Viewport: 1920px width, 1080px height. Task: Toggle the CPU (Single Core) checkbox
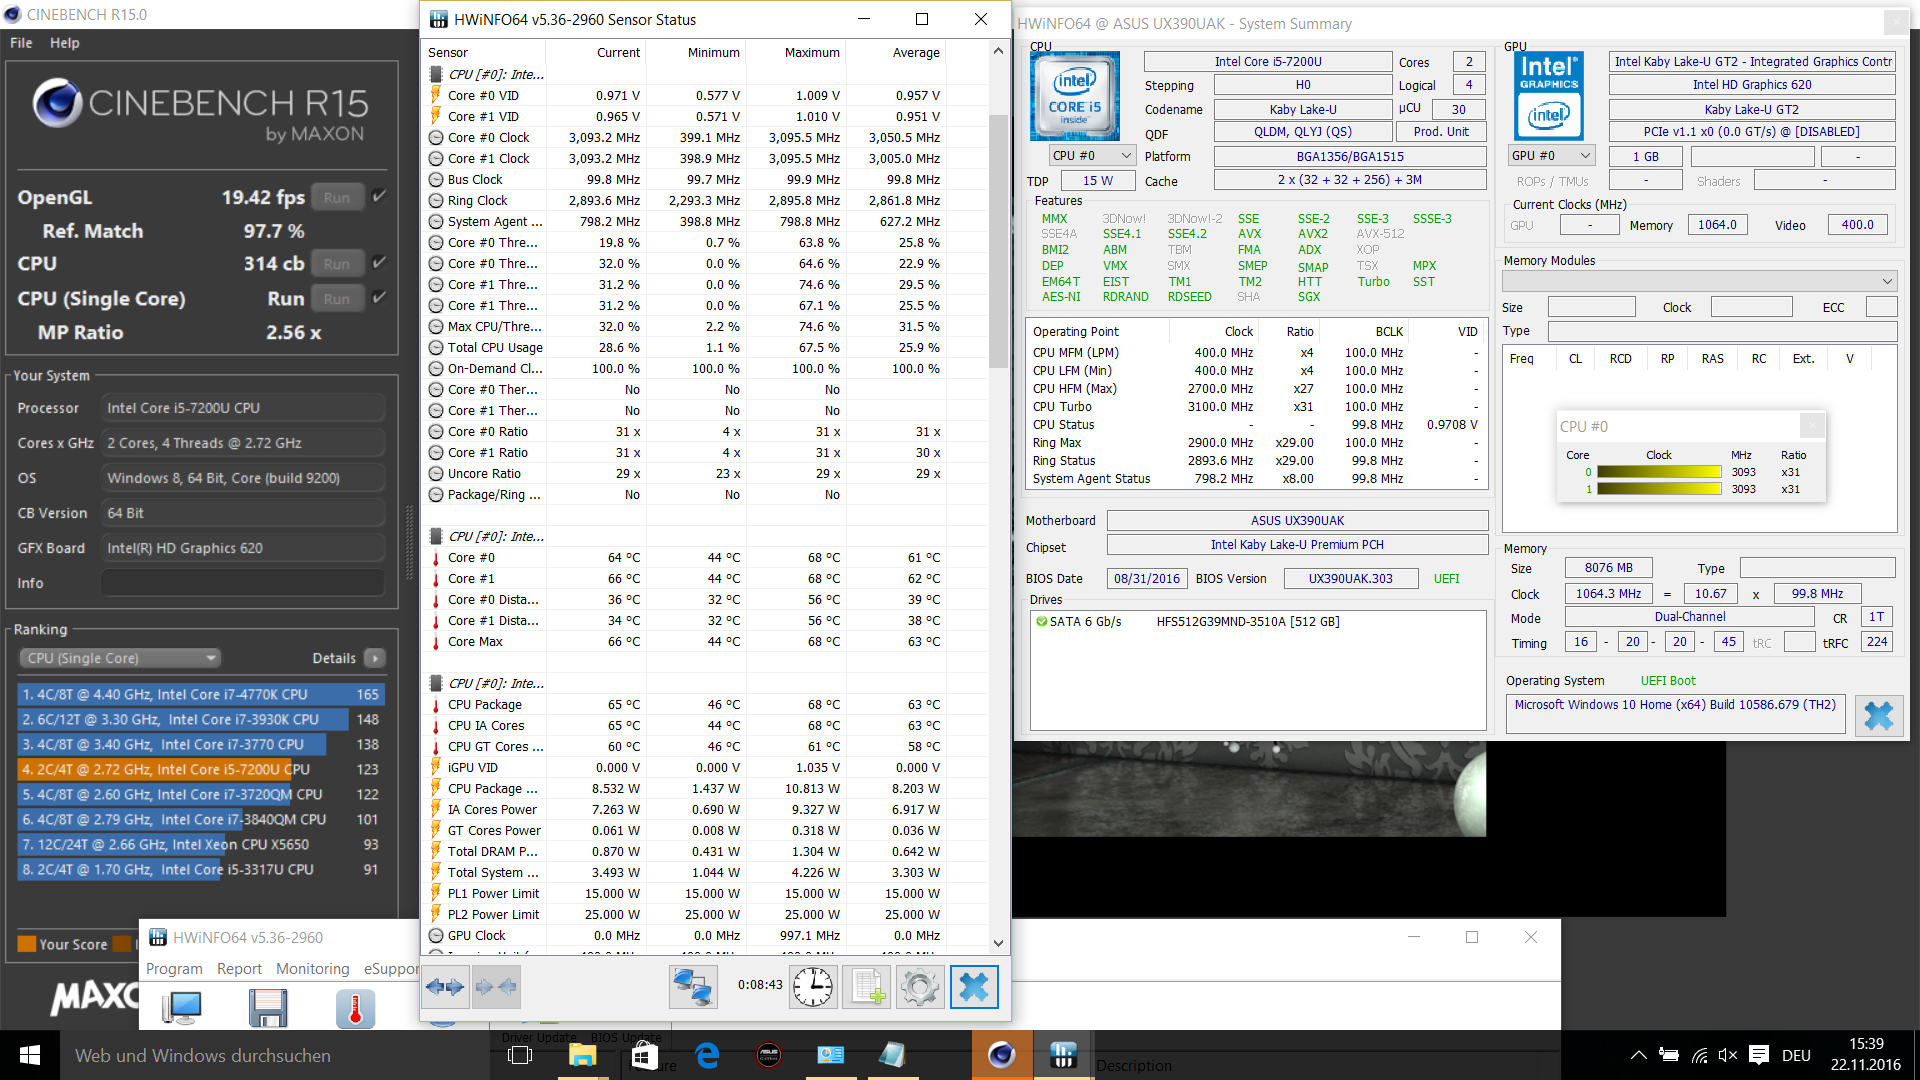(x=379, y=298)
